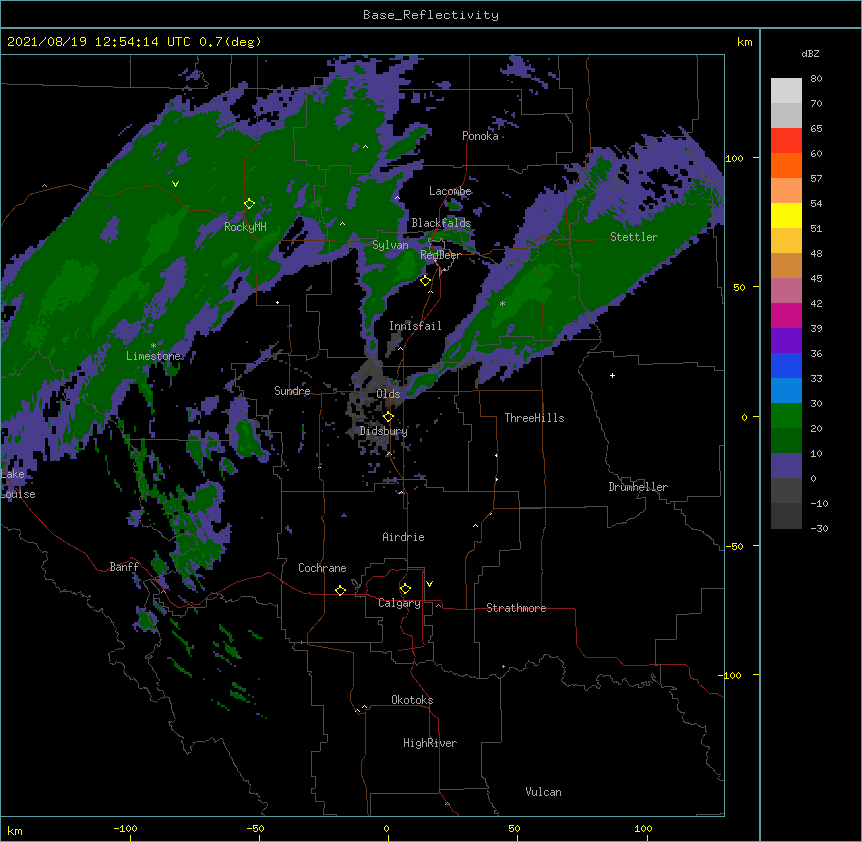This screenshot has height=842, width=862.
Task: Click the yellow V marker east of Calgary
Action: coord(429,584)
